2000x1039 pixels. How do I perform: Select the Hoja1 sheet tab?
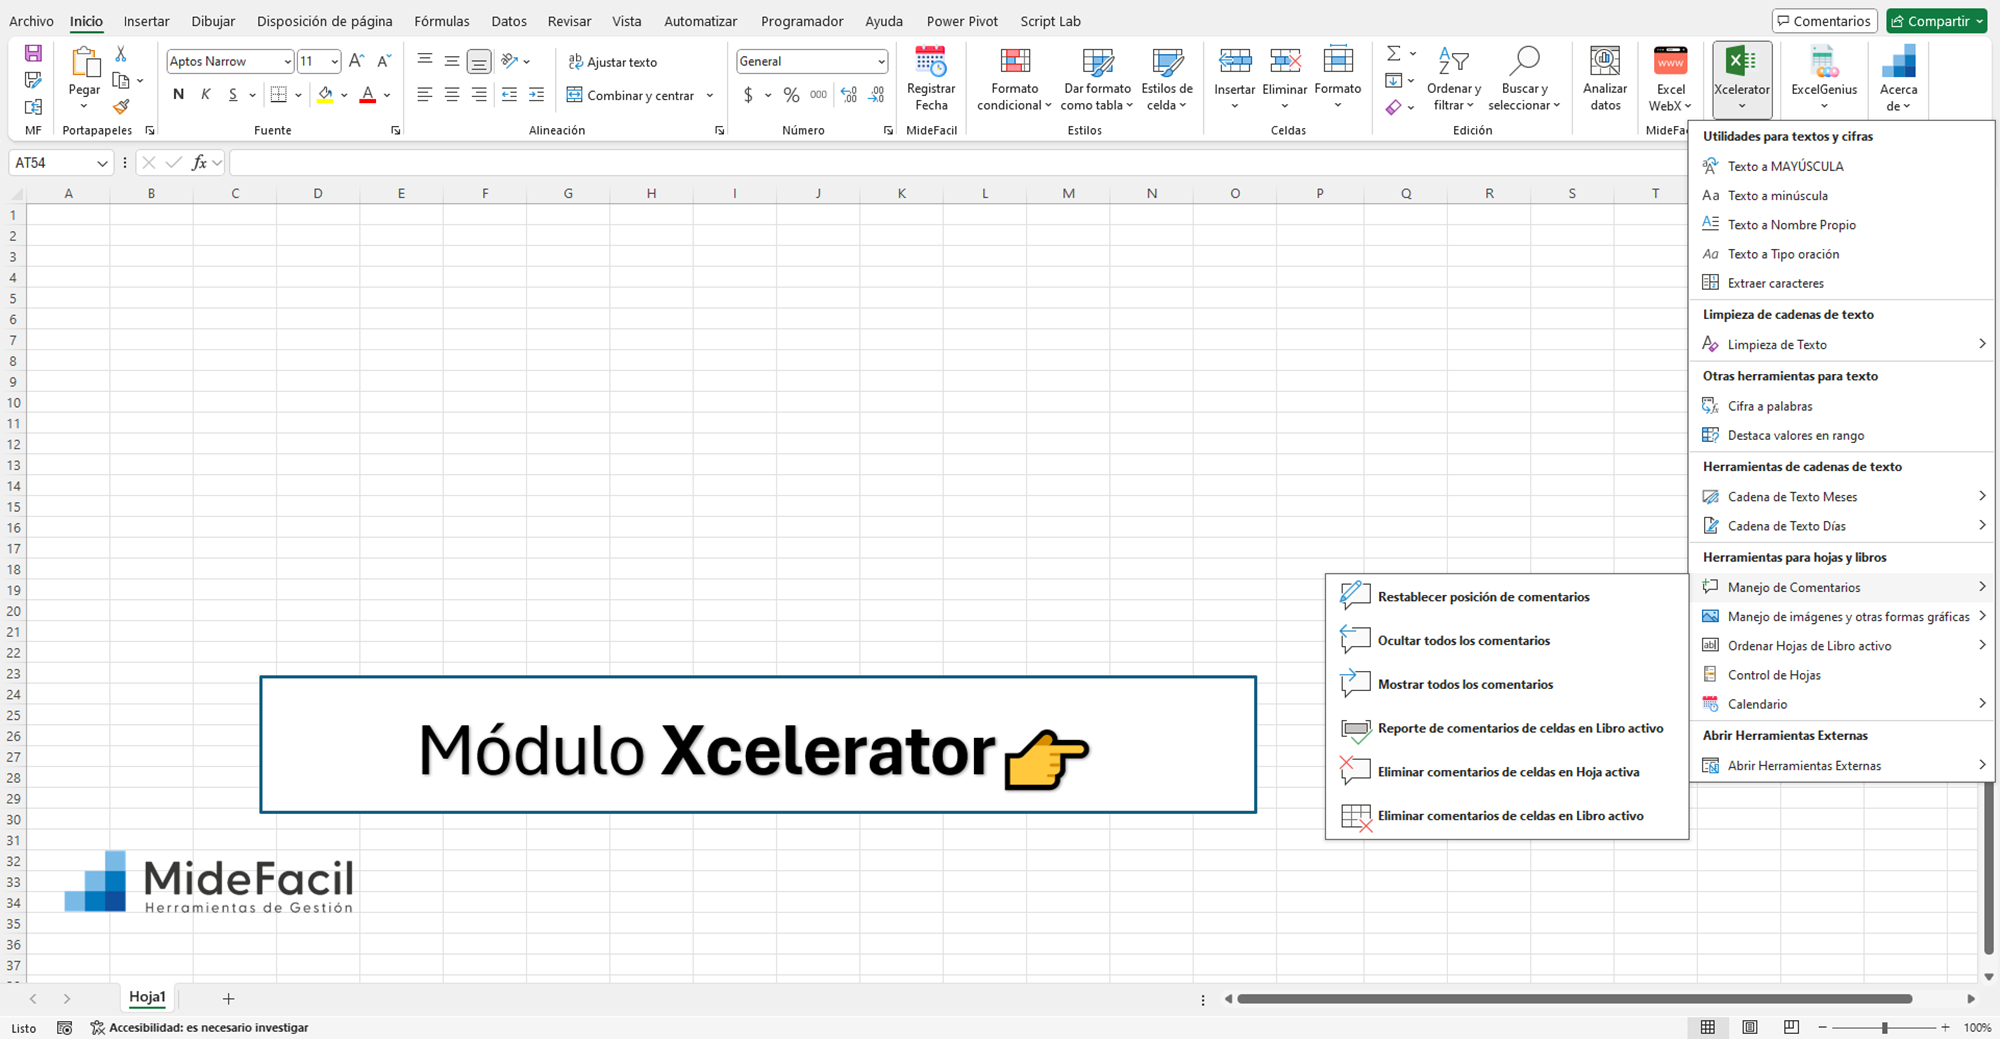click(147, 997)
